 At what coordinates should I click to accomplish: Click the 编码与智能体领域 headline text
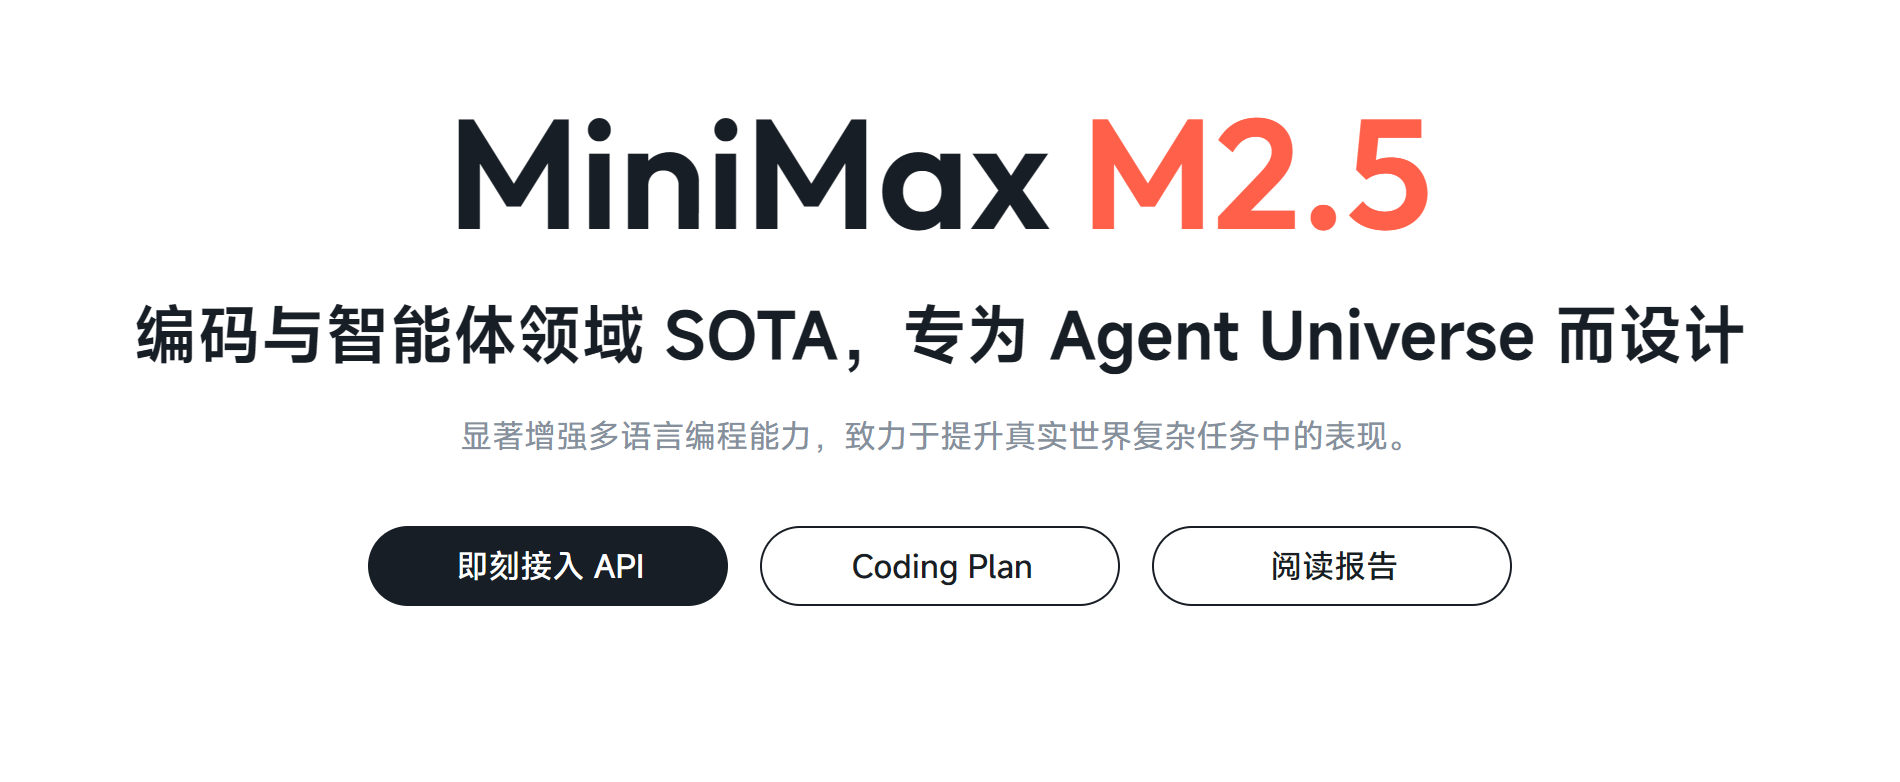click(389, 336)
